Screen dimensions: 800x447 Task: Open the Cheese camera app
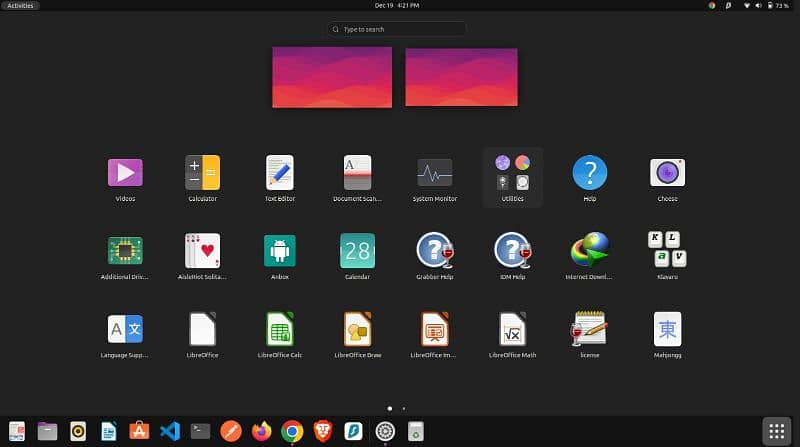[x=667, y=173]
